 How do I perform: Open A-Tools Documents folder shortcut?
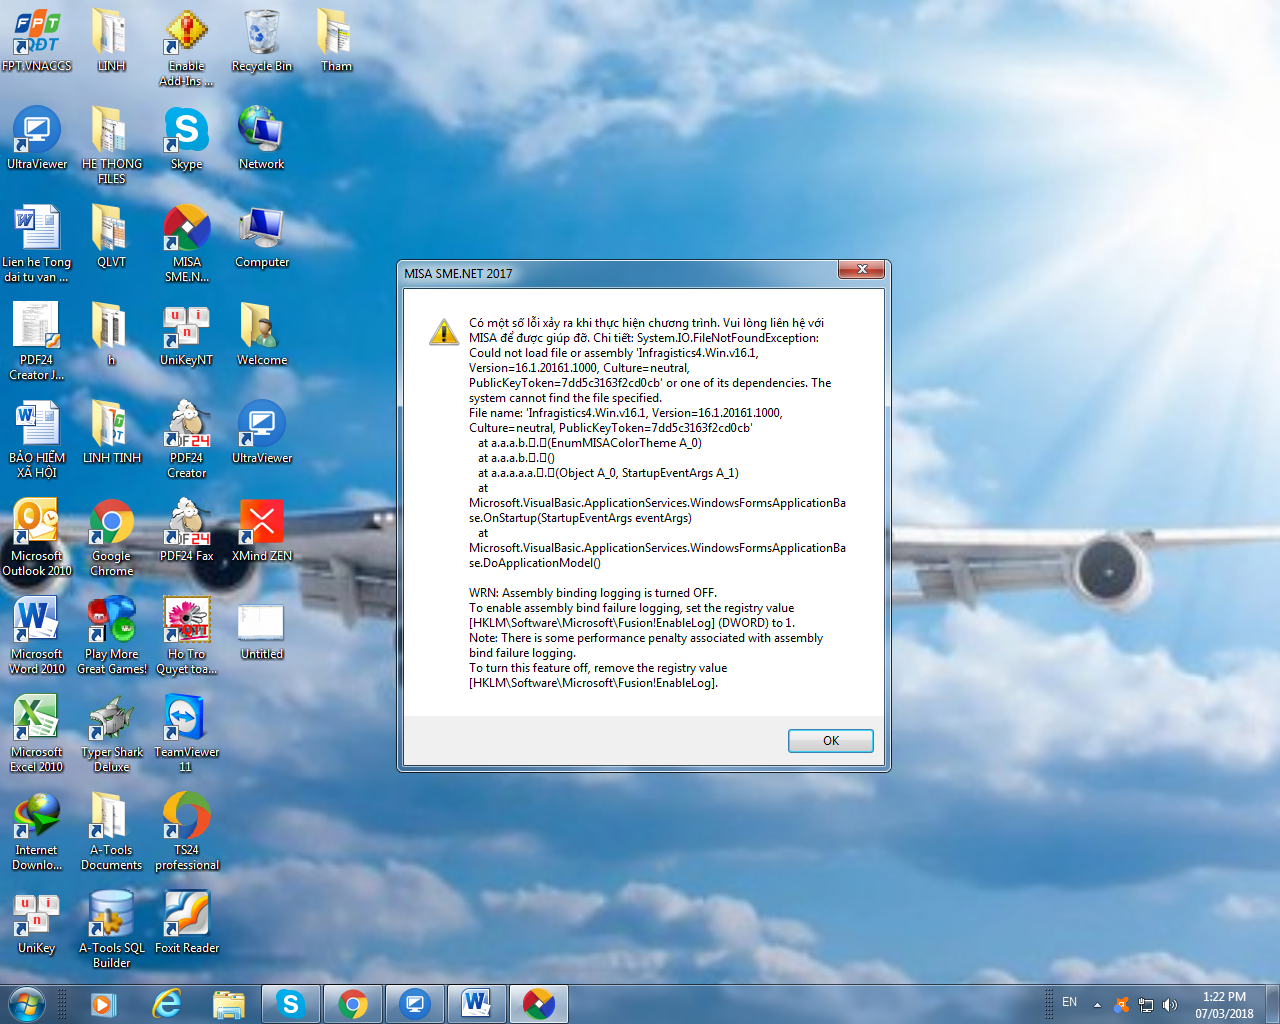pyautogui.click(x=111, y=831)
